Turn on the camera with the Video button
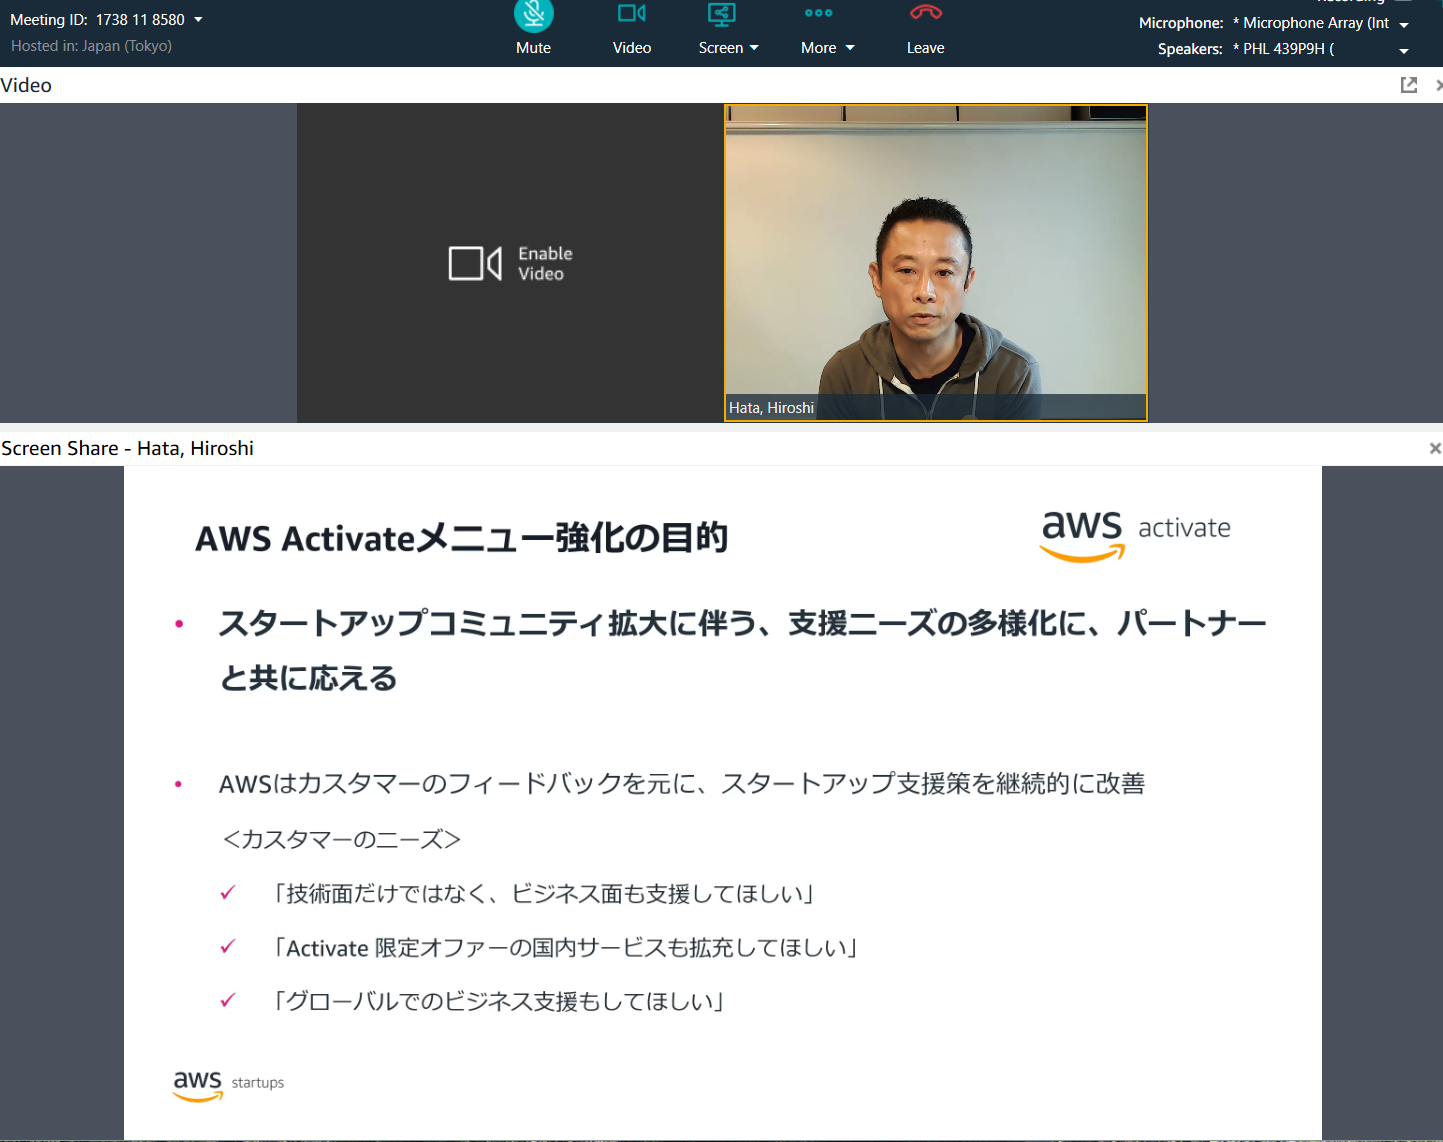Screen dimensions: 1443x1142 [x=632, y=28]
